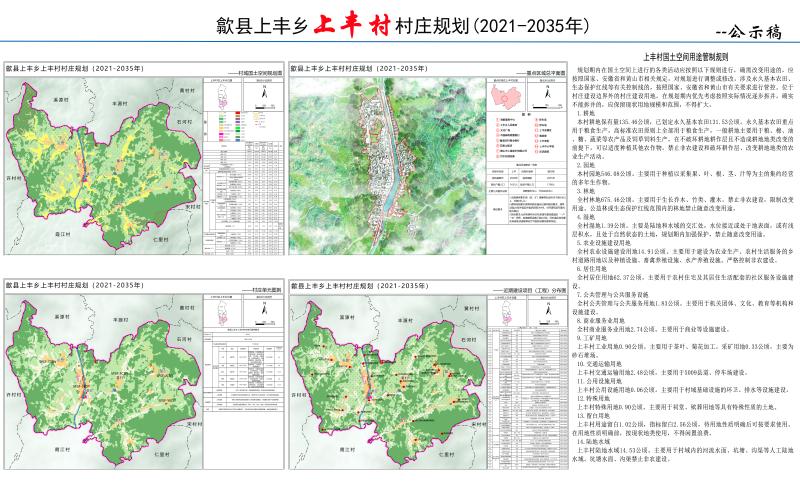Click the red 上丰村 text in the main title
Image resolution: width=800 pixels, height=496 pixels.
[350, 26]
